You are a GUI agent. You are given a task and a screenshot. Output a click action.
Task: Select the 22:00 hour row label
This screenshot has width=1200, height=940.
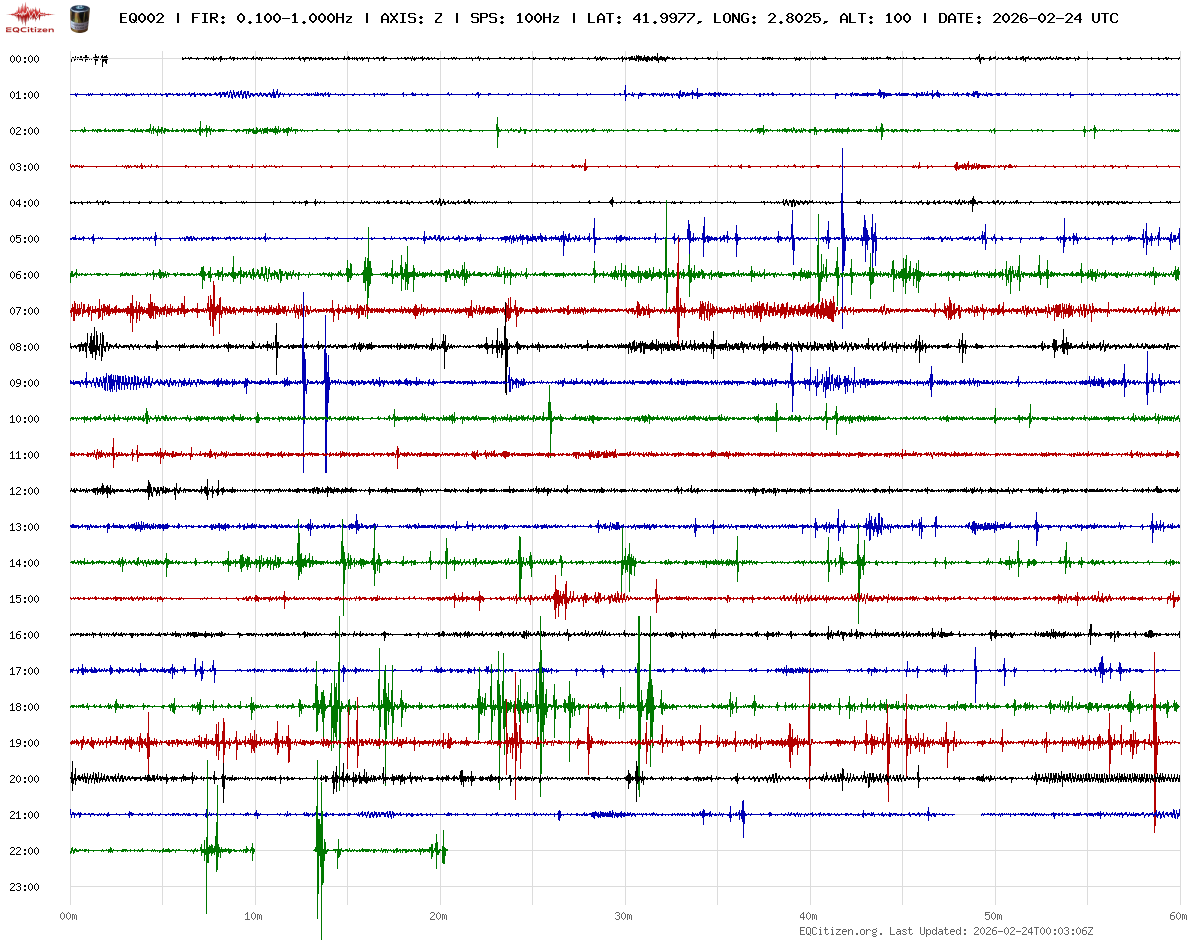[24, 851]
